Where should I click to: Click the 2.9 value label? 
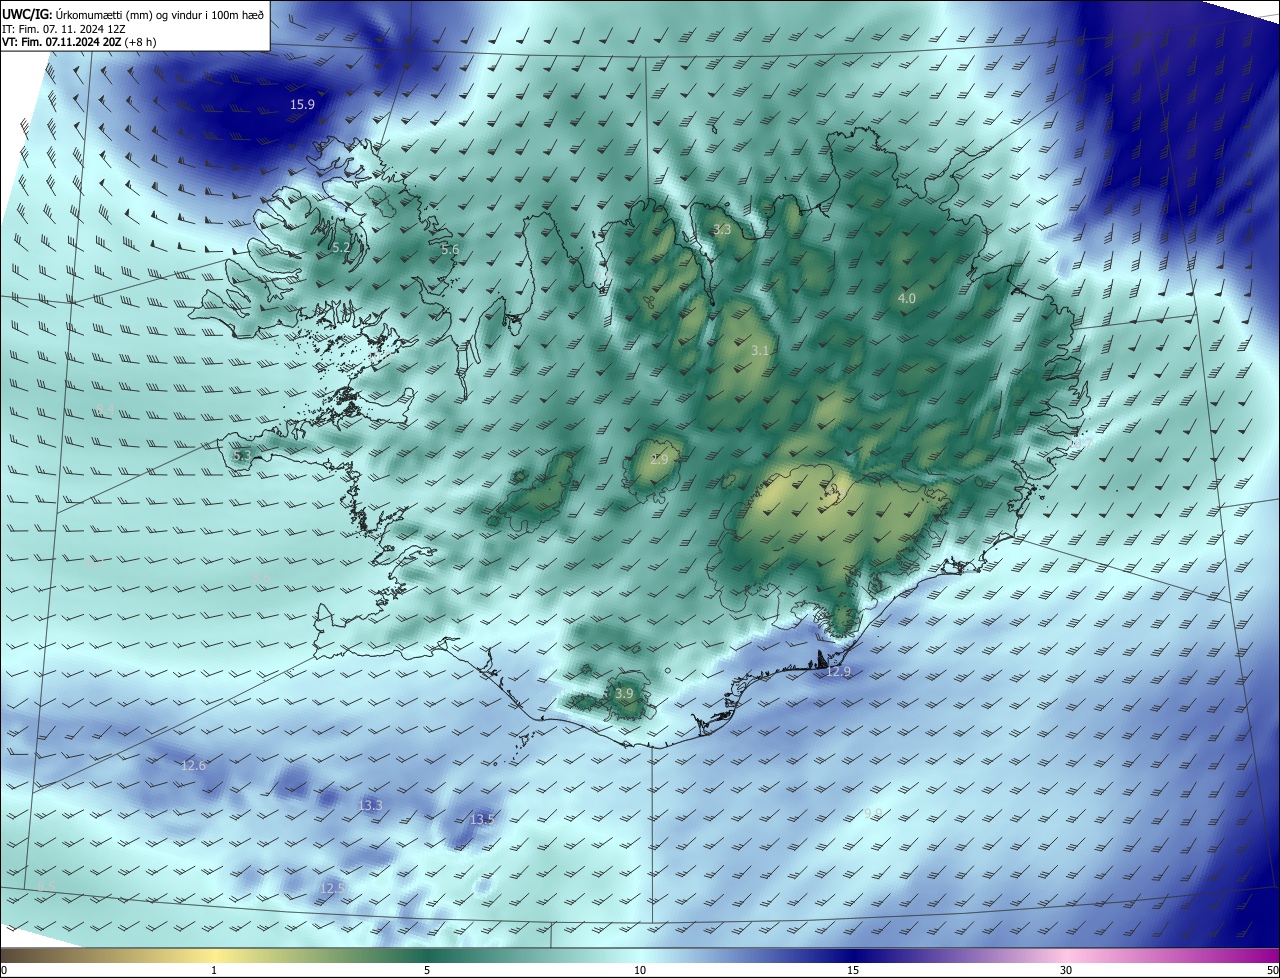pos(659,459)
